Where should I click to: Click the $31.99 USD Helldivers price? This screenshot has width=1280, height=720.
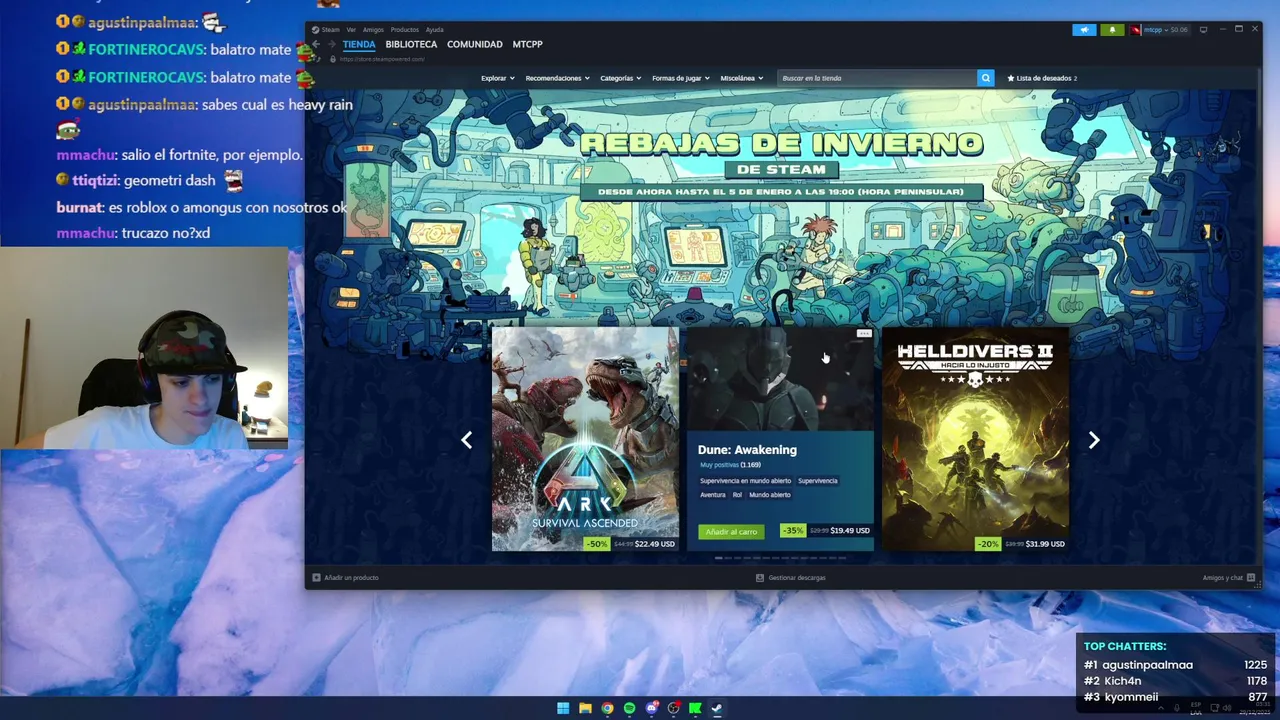coord(1045,544)
